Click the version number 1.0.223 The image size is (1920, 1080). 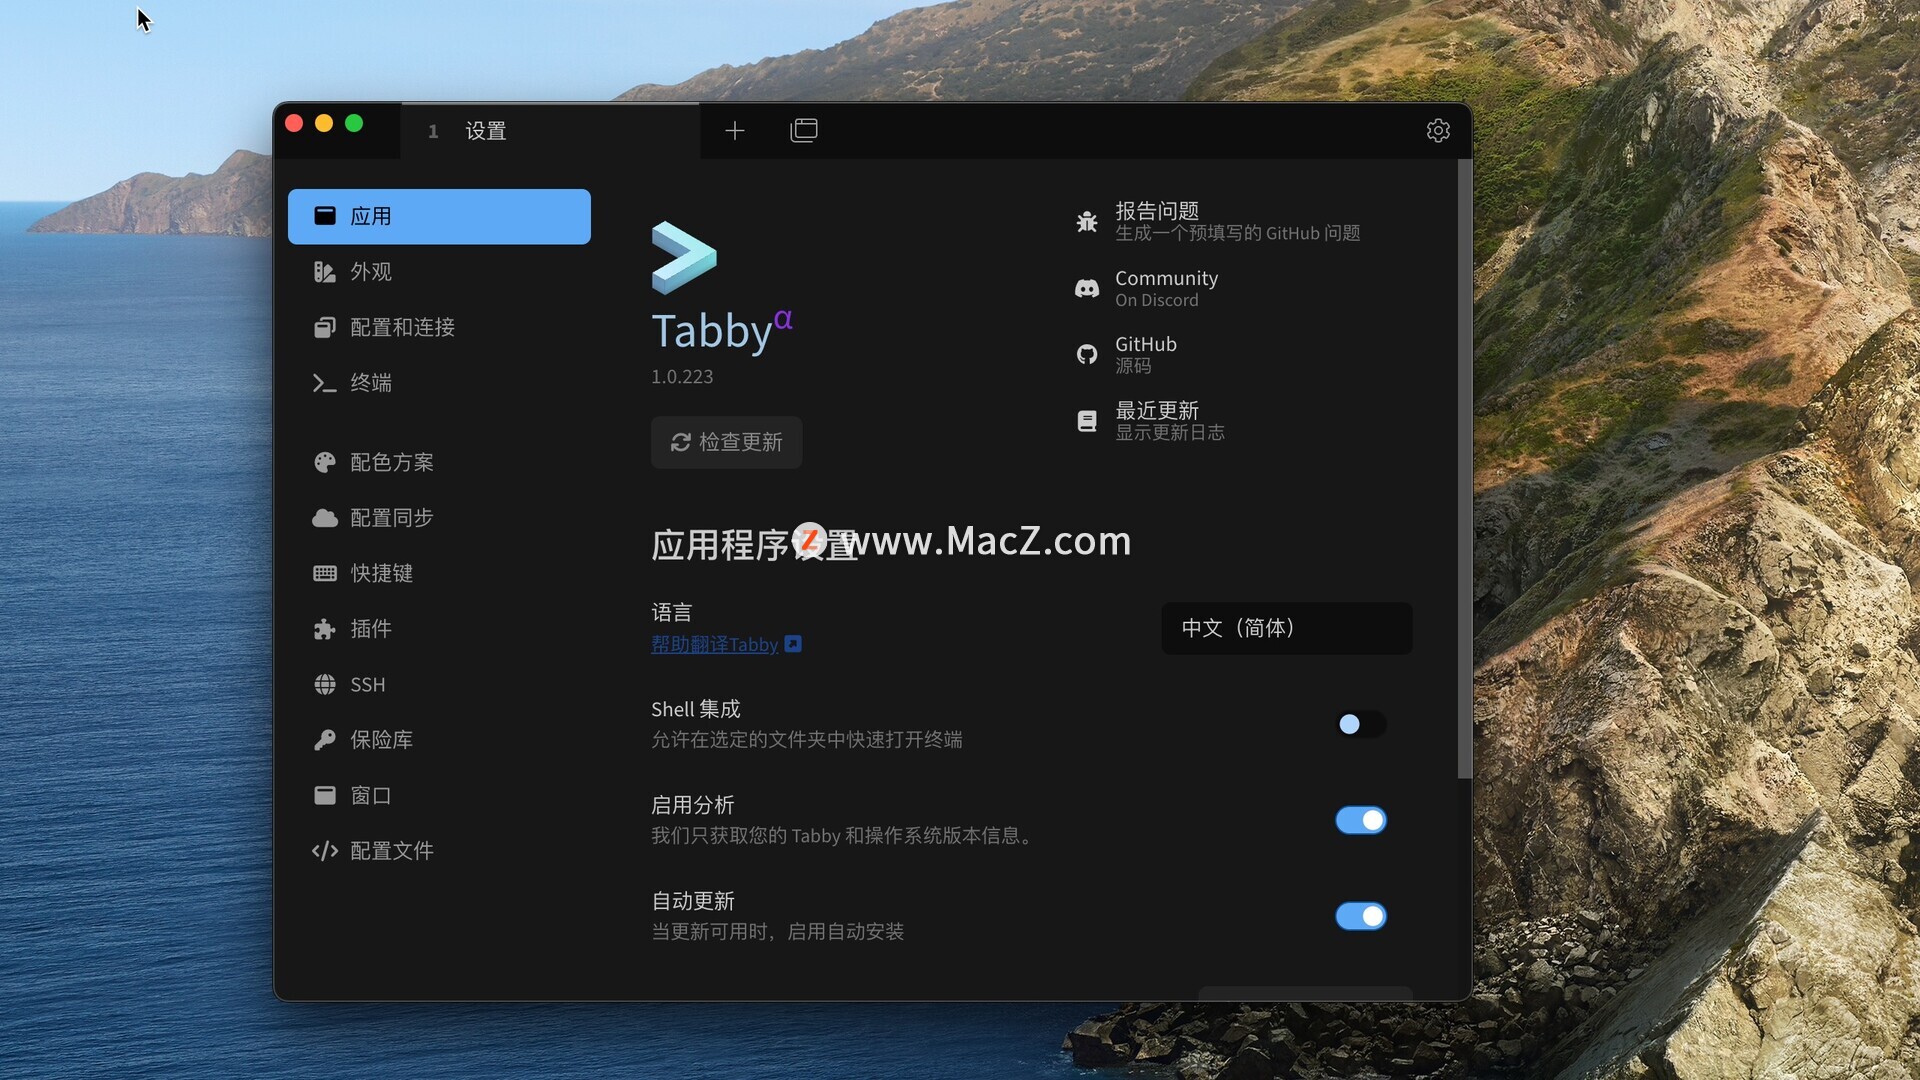pos(682,377)
